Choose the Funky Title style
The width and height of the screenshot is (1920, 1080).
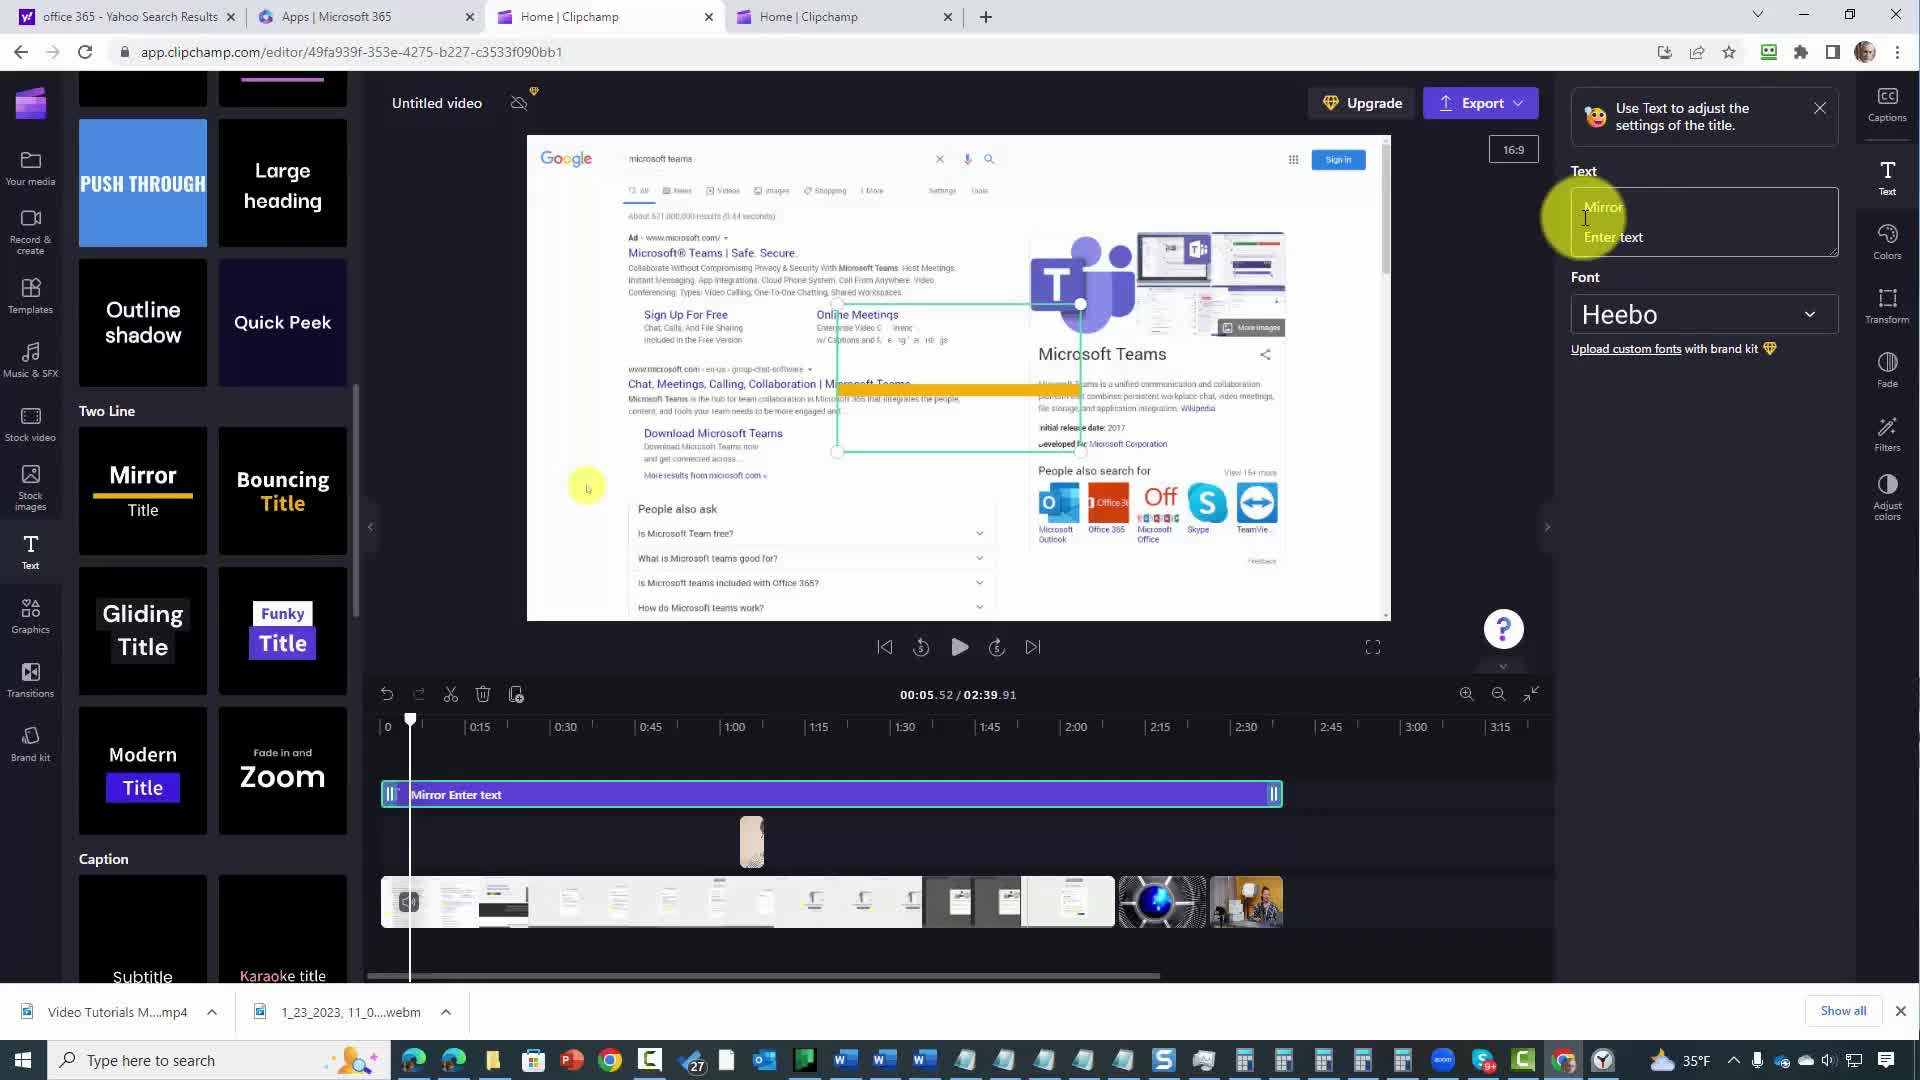pos(283,631)
